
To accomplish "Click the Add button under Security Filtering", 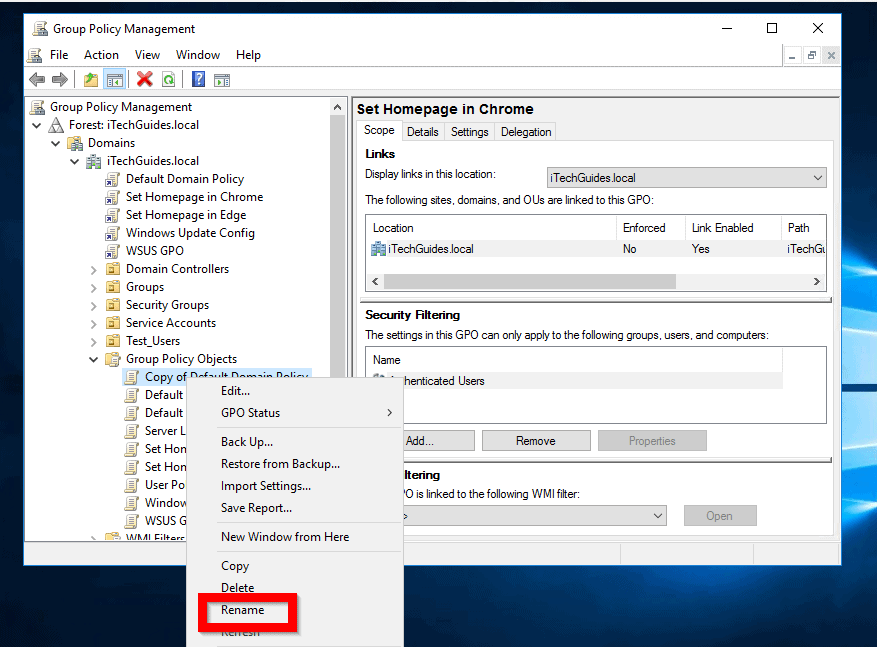I will coord(436,439).
